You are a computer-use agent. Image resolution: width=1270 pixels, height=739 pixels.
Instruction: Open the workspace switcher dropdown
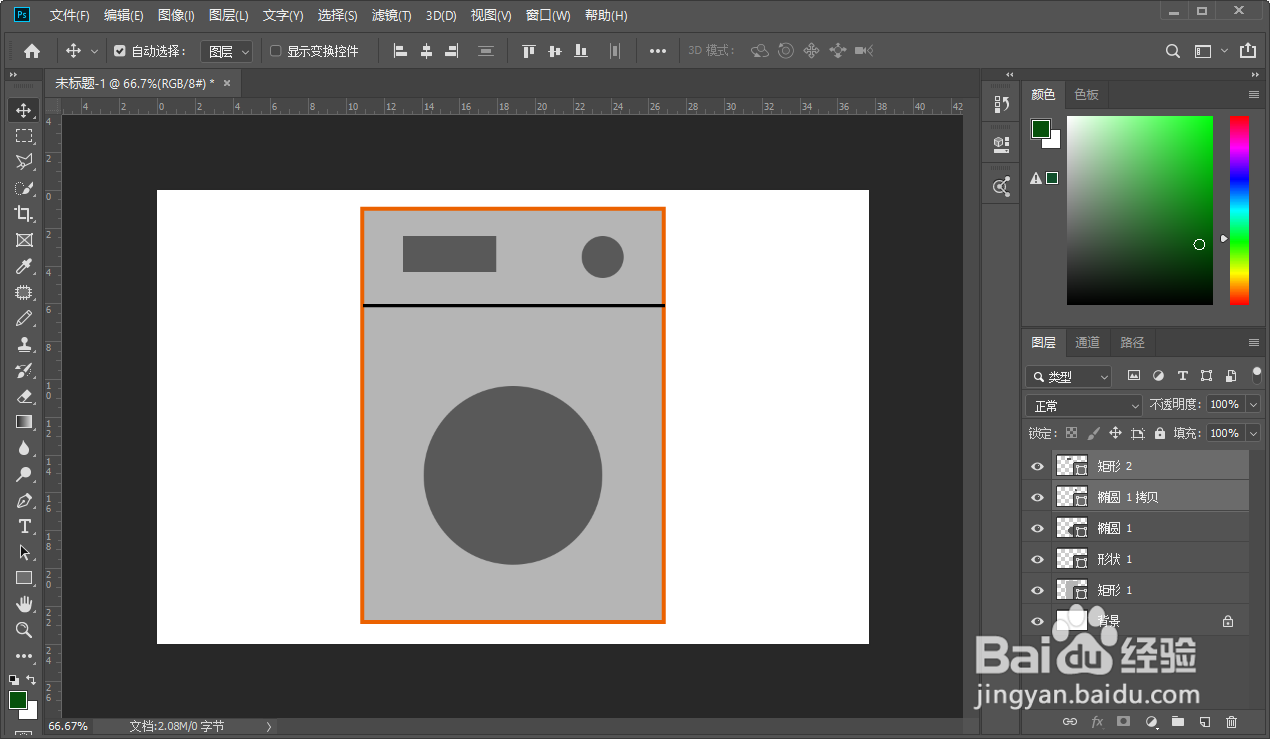click(x=1209, y=51)
